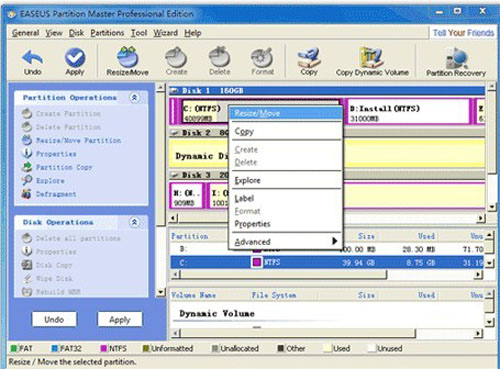
Task: Start Defragment from sidebar
Action: coord(49,194)
